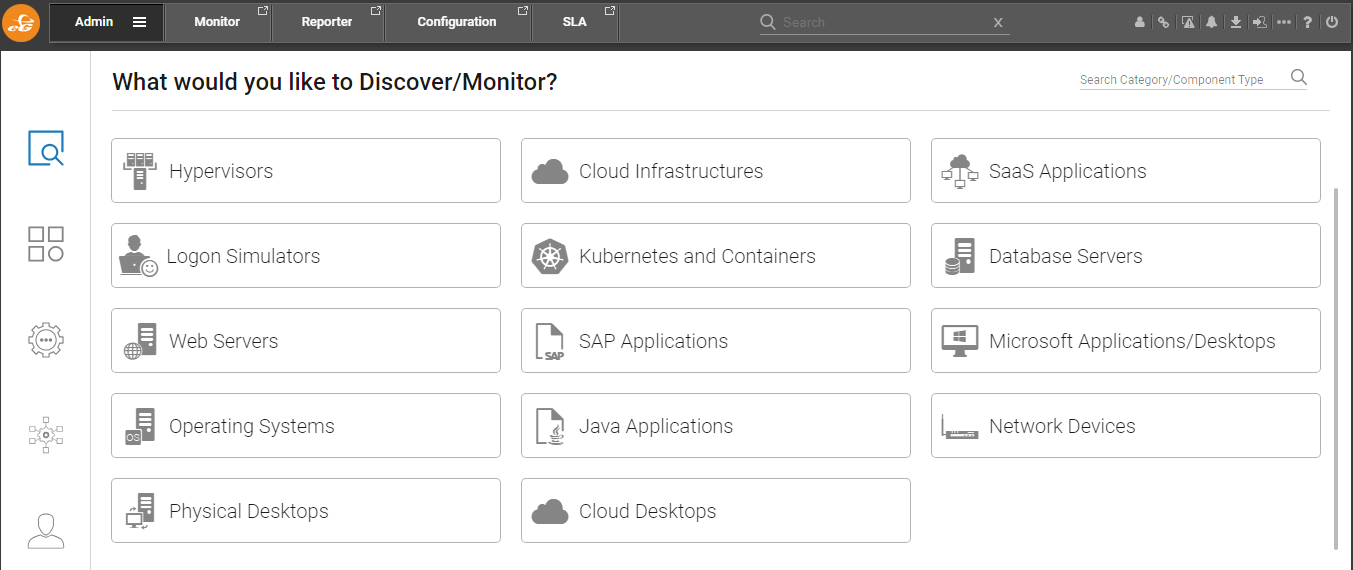1353x570 pixels.
Task: Choose the Cloud Infrastructures category
Action: [716, 171]
